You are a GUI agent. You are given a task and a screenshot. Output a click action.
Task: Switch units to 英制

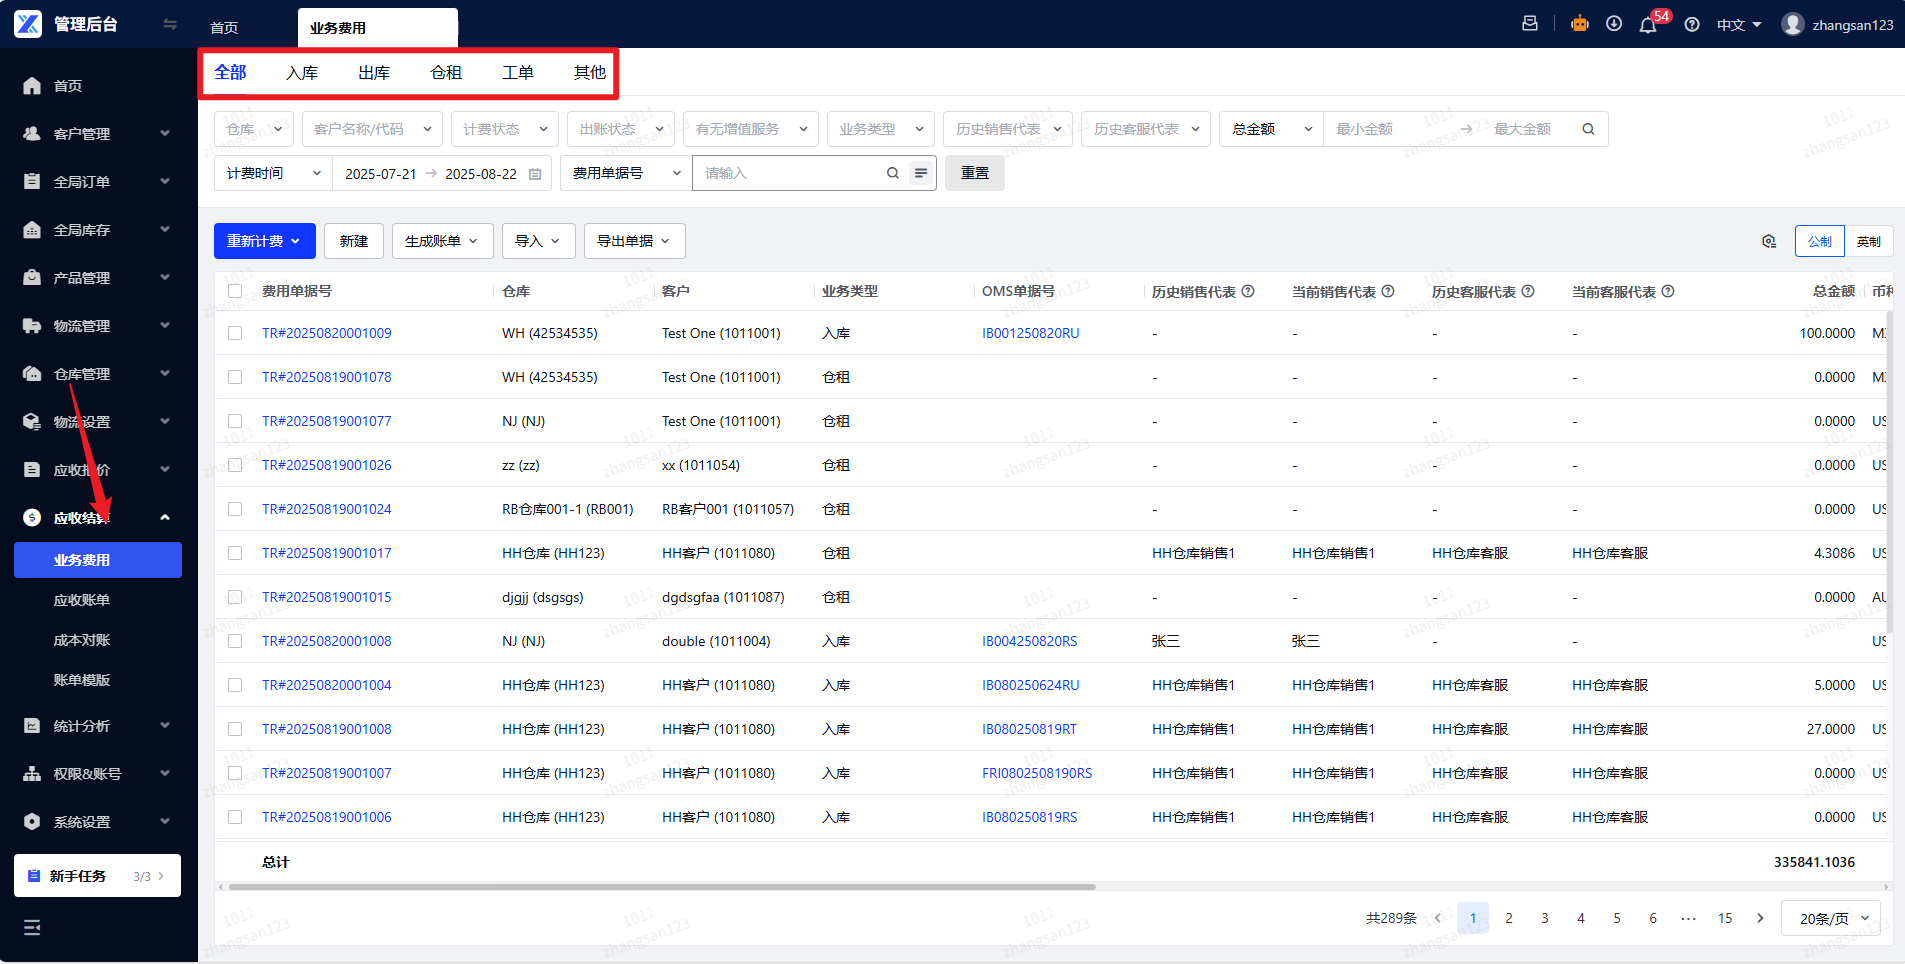click(x=1868, y=241)
